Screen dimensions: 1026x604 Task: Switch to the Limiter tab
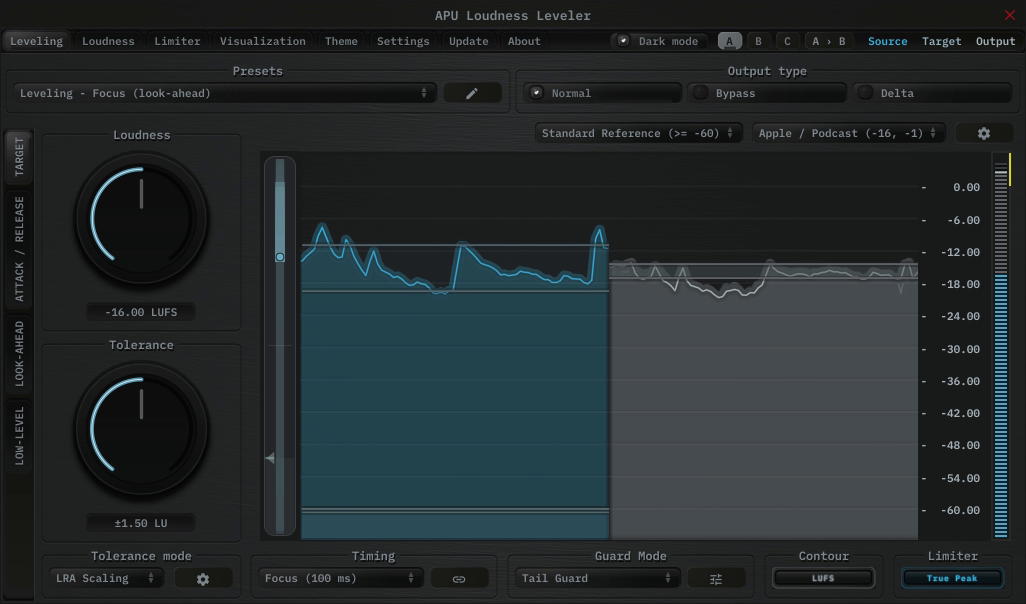(177, 41)
